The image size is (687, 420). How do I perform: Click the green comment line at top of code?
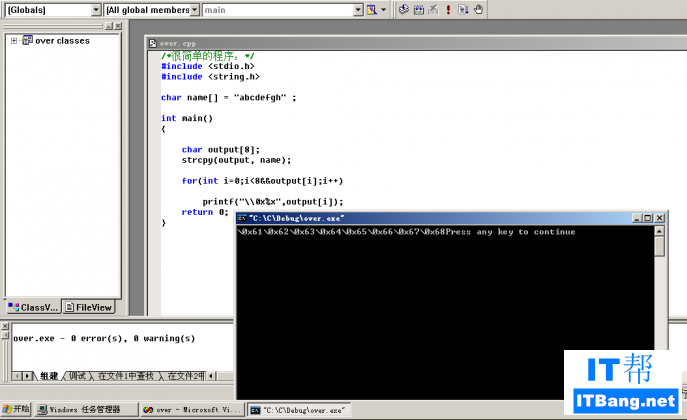(208, 56)
